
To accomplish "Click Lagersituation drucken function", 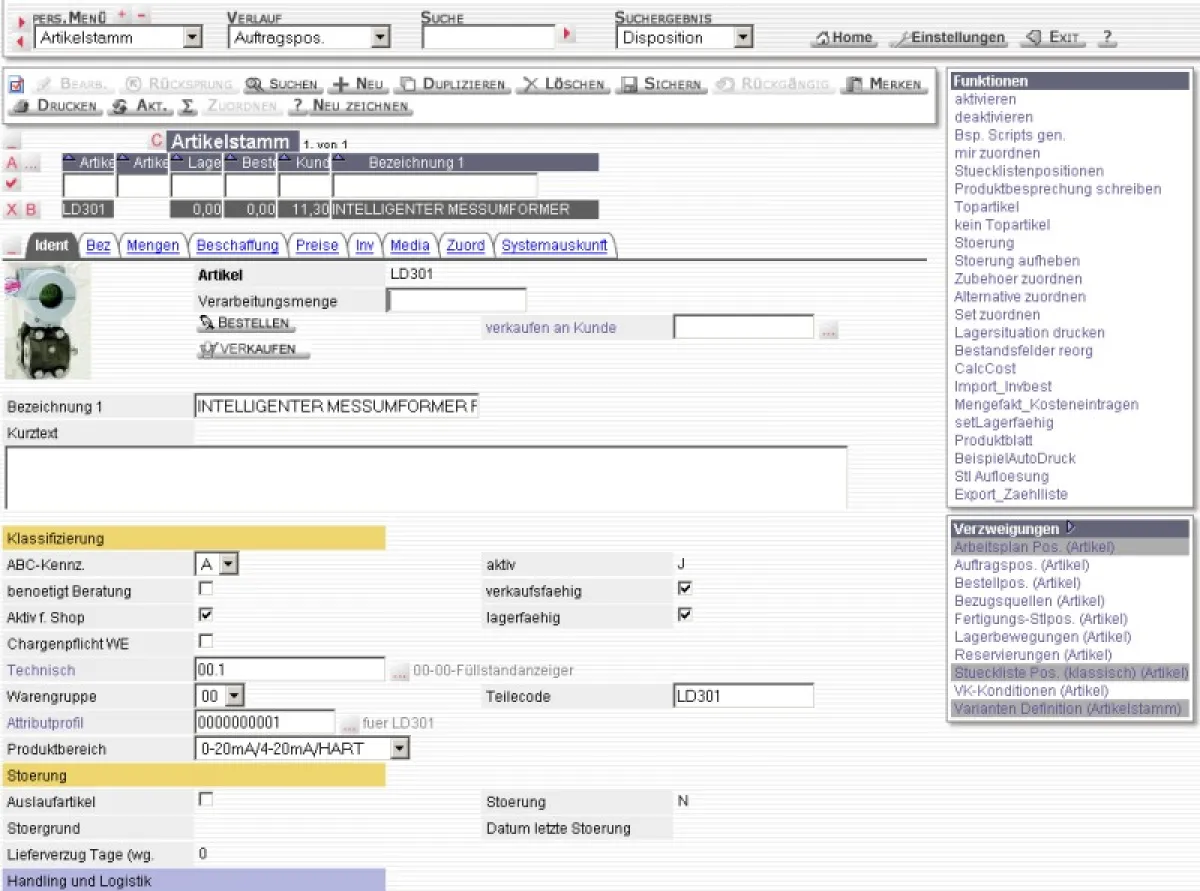I will coord(1029,332).
